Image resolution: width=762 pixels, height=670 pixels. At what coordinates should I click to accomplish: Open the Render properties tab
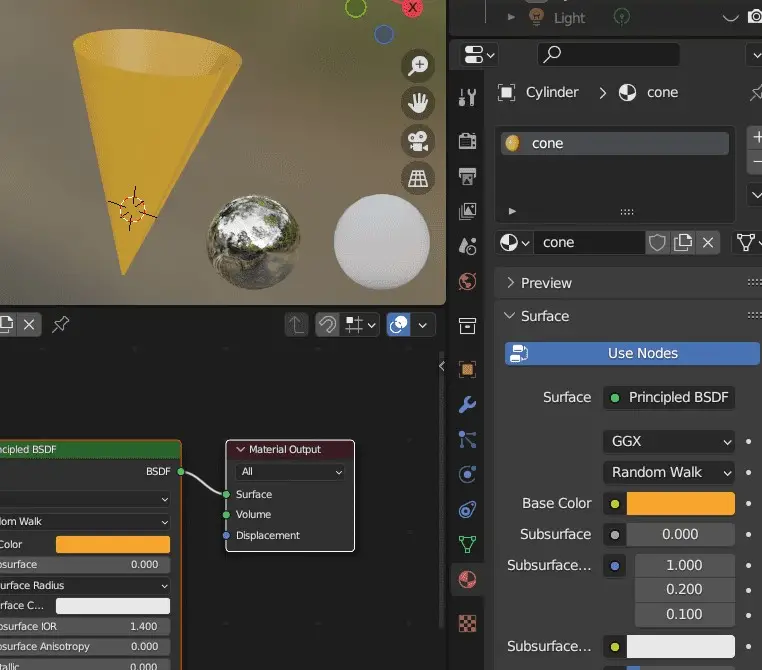point(467,141)
